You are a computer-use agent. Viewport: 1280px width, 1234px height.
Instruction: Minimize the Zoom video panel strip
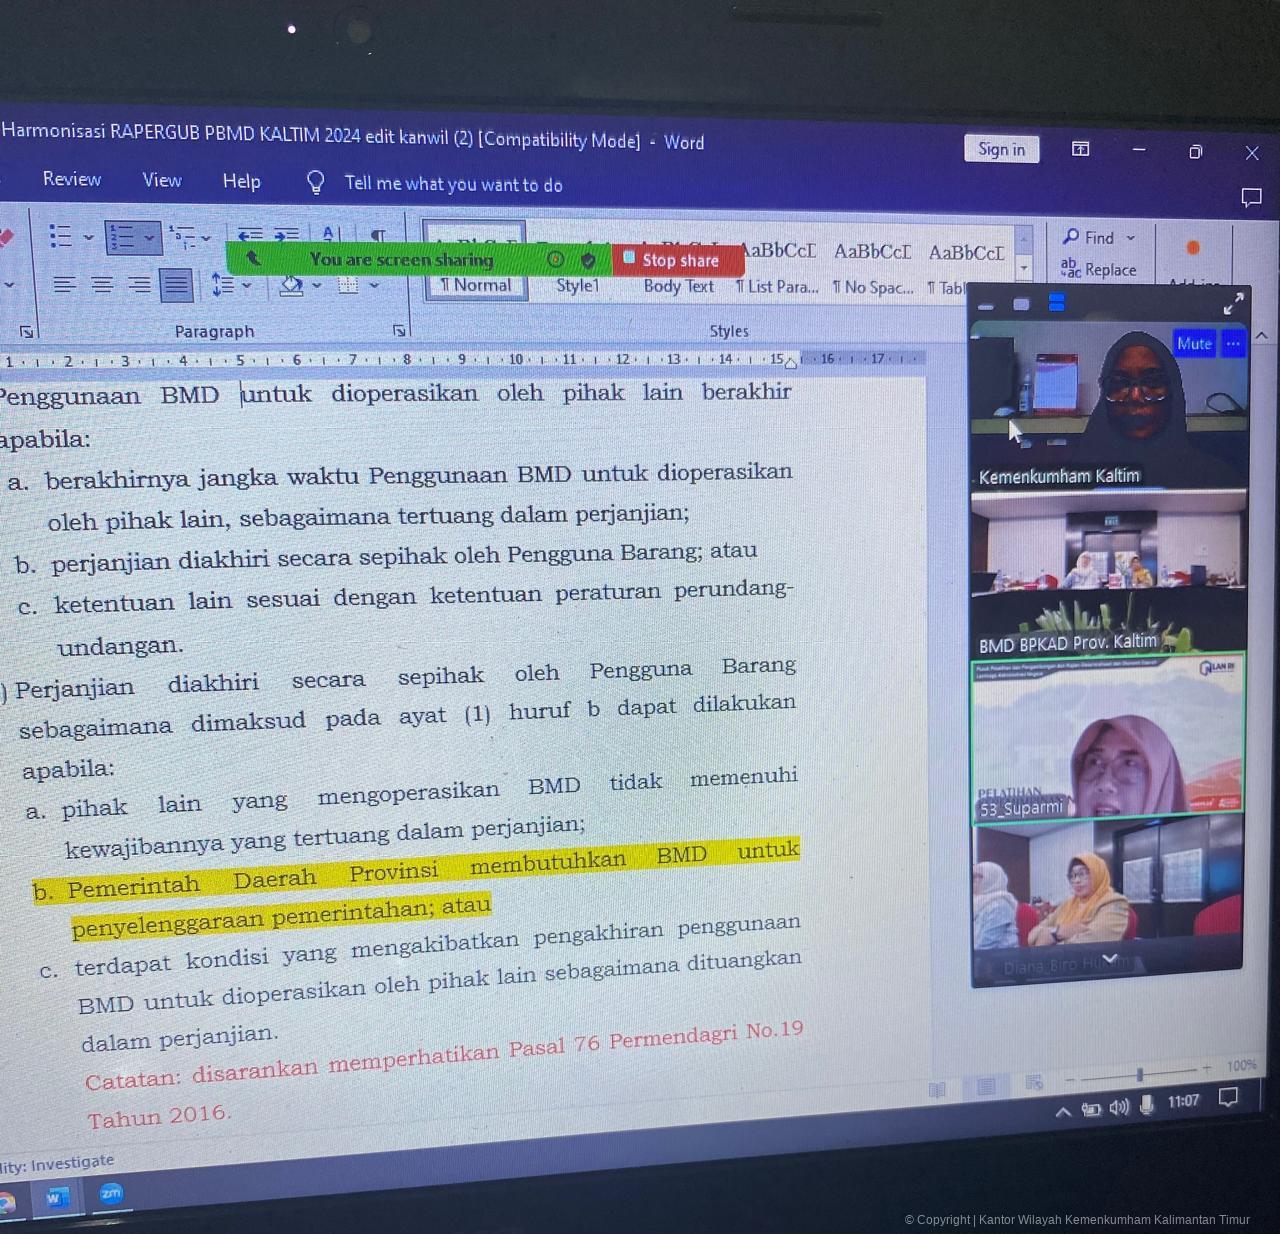(986, 306)
